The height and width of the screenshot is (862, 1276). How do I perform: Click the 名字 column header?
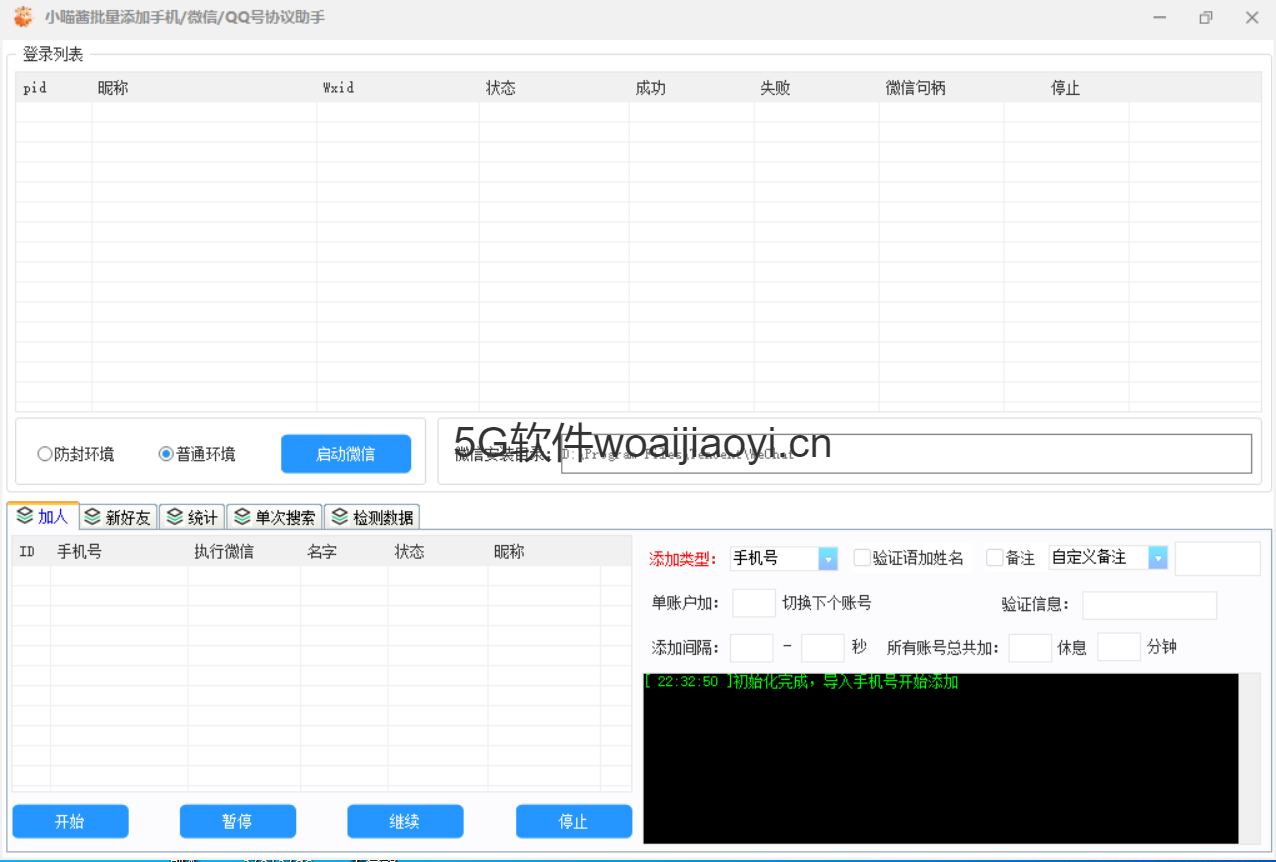[344, 552]
